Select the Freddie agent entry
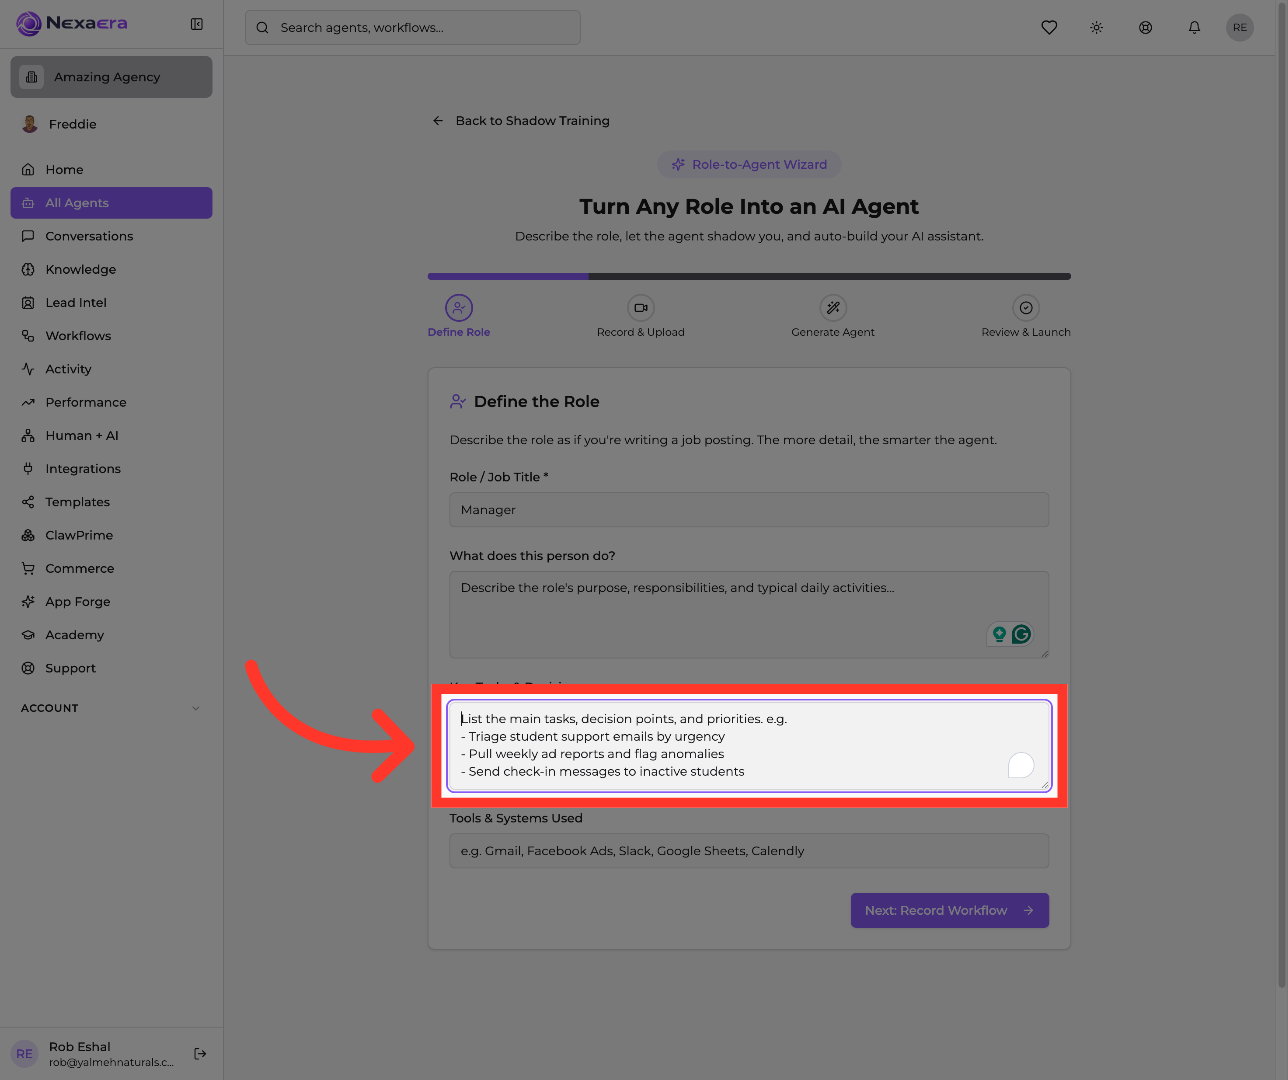Screen dimensions: 1288x1080 [112, 124]
